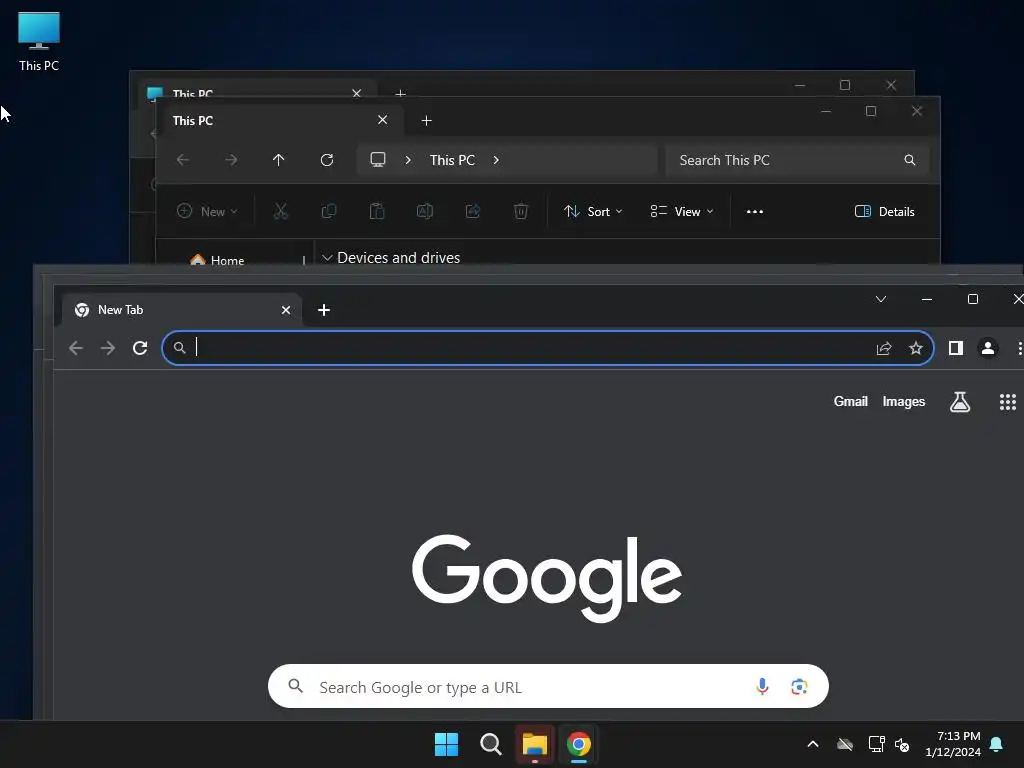Go forward in File Explorer
1024x768 pixels.
[x=231, y=160]
